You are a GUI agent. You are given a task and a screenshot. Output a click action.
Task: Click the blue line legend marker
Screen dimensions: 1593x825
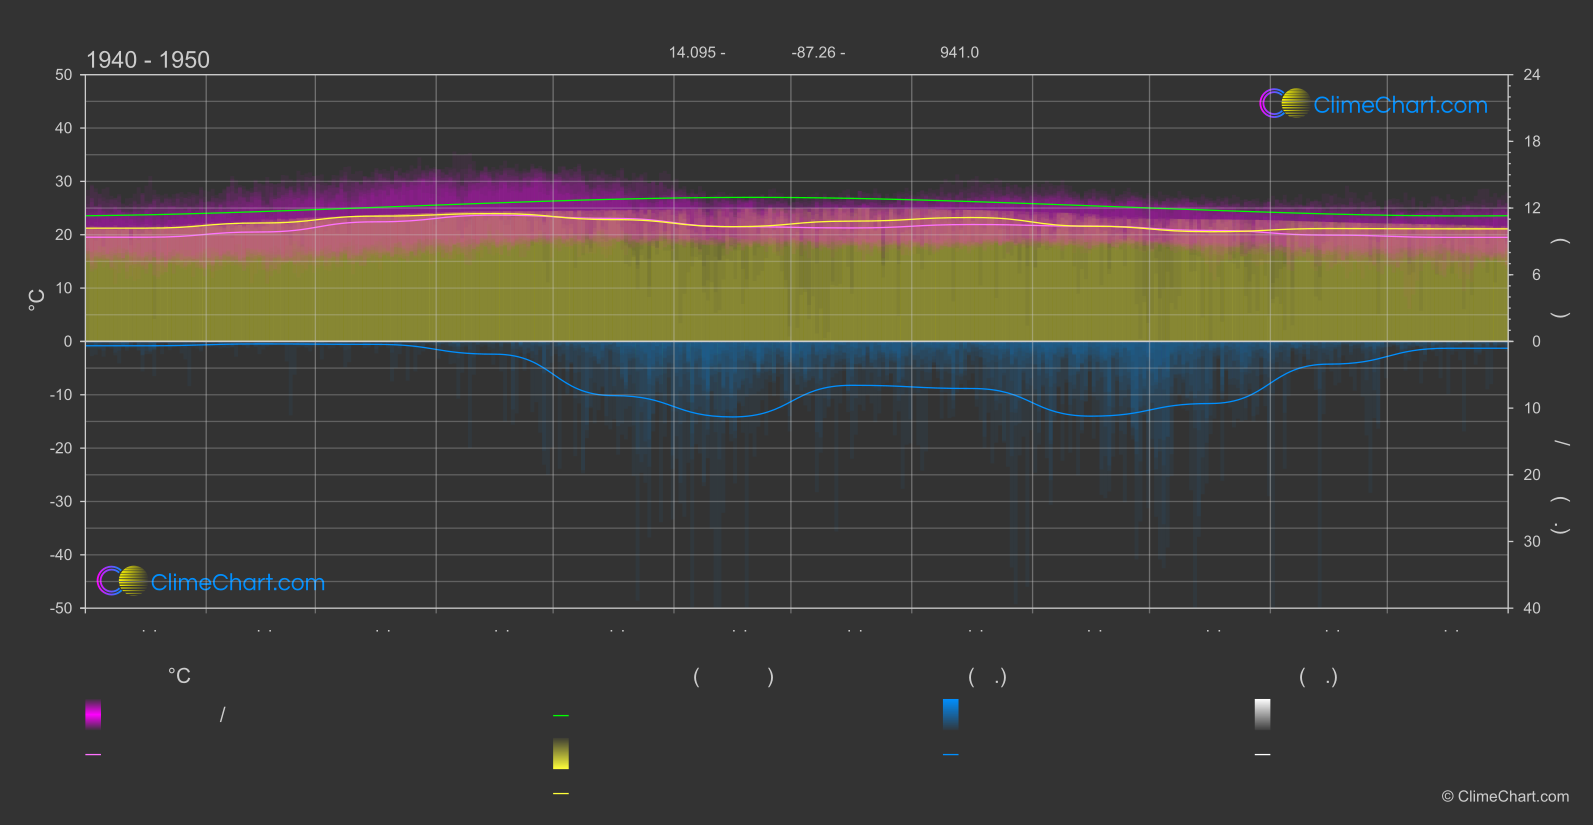pyautogui.click(x=951, y=755)
